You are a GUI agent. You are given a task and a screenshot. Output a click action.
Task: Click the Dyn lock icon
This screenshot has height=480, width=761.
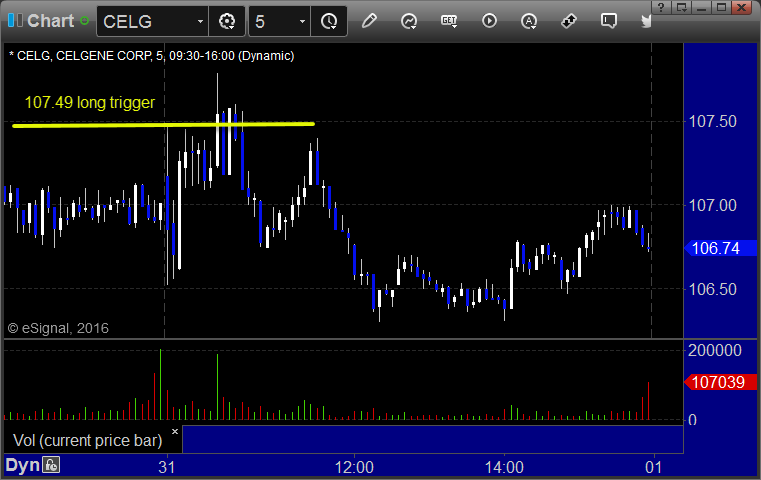click(51, 465)
